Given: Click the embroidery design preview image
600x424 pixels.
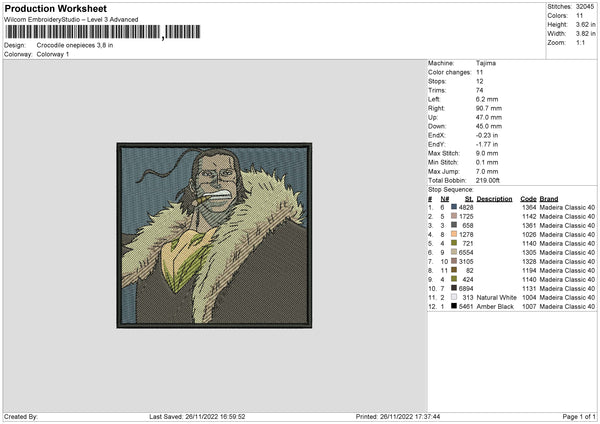Looking at the screenshot, I should pyautogui.click(x=214, y=235).
